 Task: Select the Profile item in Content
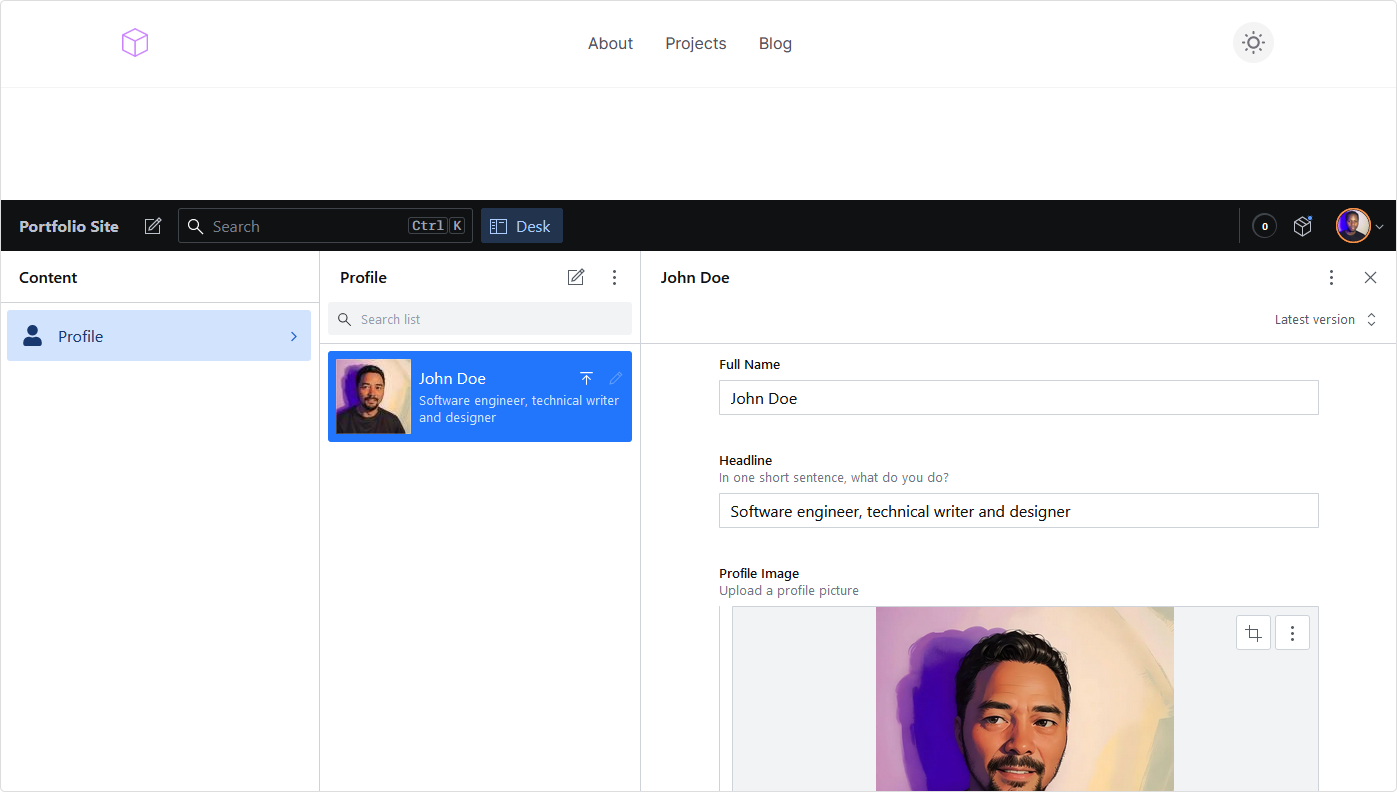(159, 336)
